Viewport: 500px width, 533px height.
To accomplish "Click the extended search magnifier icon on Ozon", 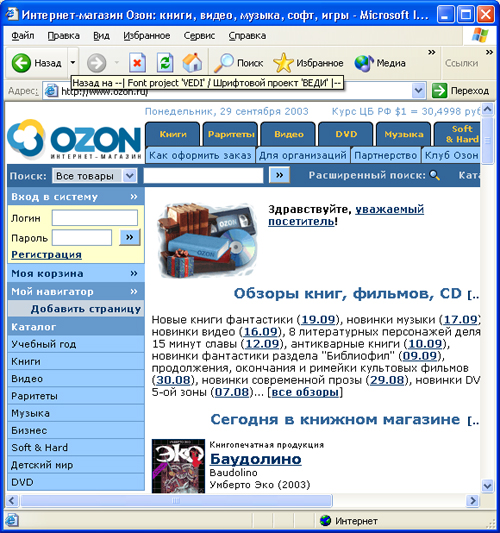I will pos(434,175).
